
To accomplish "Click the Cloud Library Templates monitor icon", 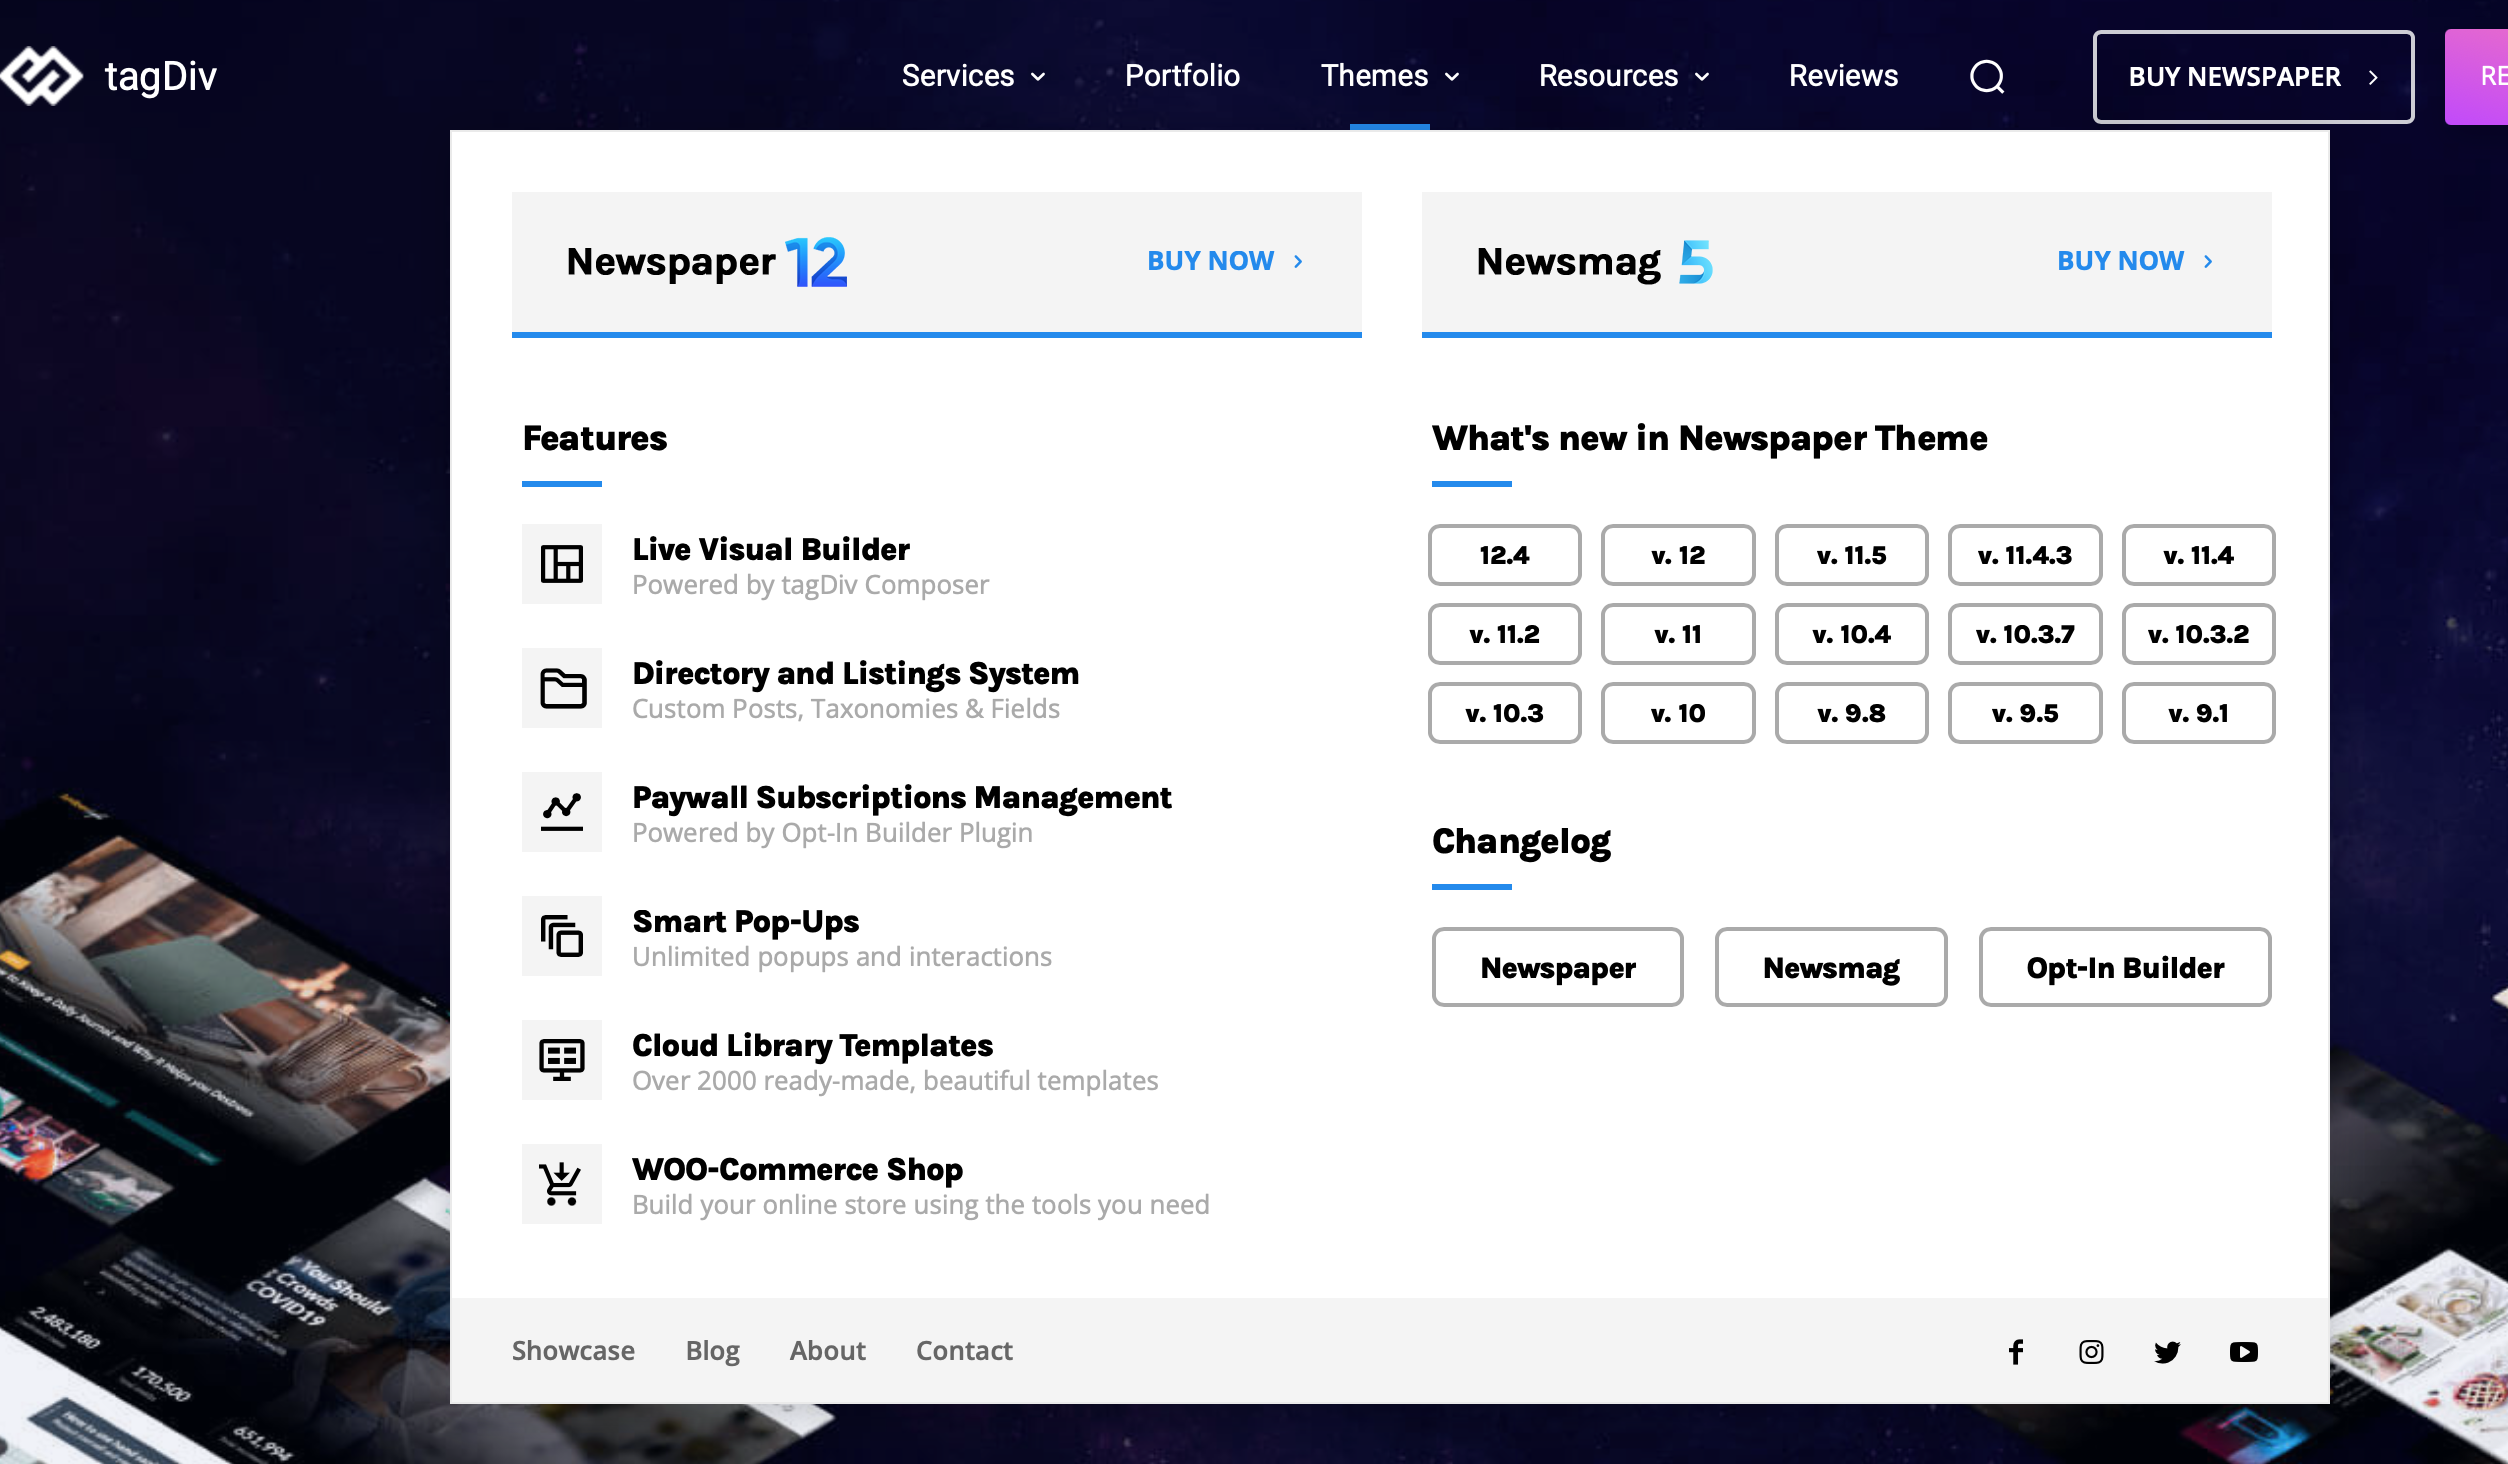I will pyautogui.click(x=562, y=1060).
